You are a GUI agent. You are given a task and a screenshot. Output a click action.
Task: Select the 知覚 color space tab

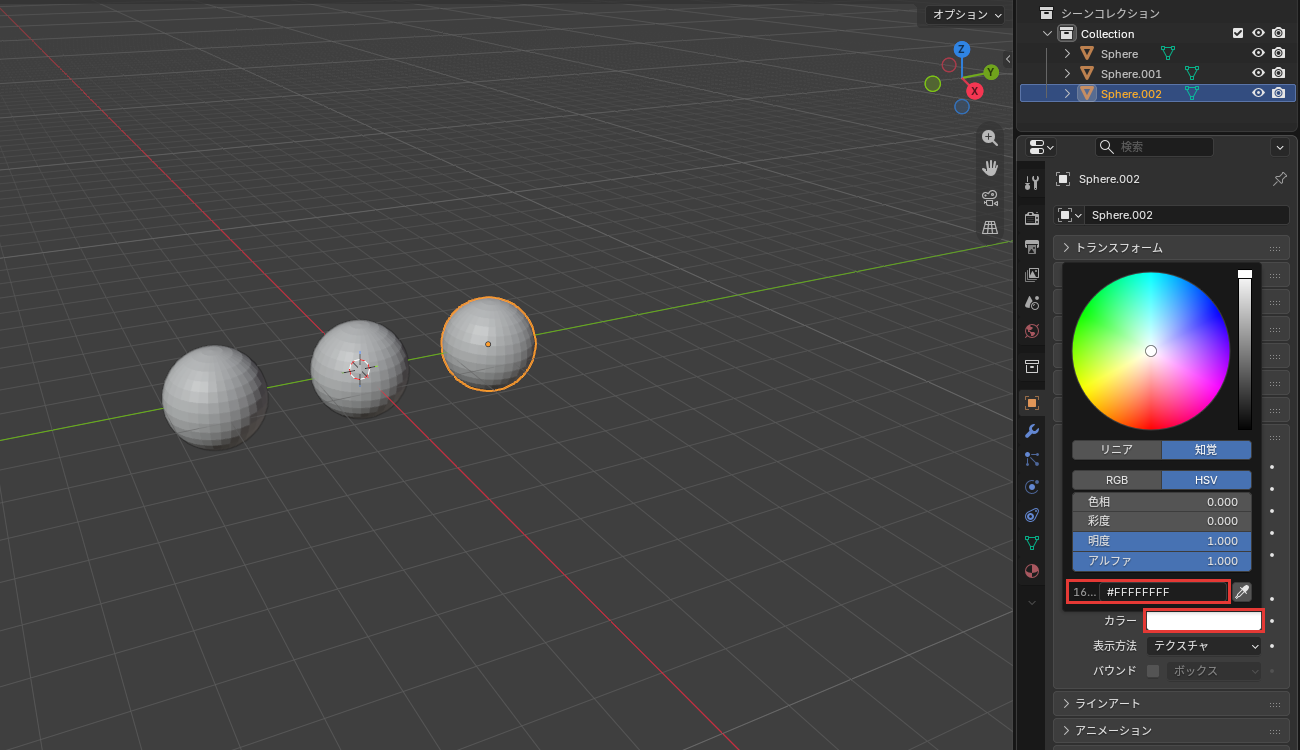tap(1206, 450)
